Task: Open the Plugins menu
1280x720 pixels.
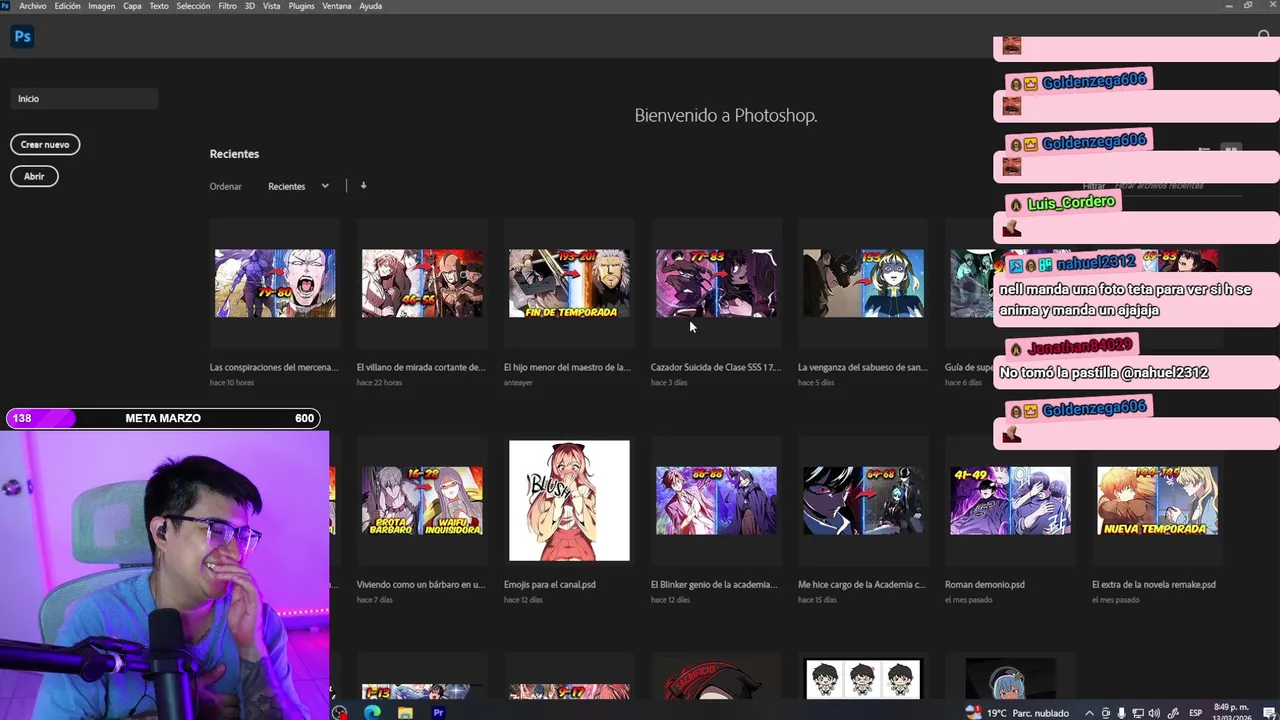Action: click(x=301, y=6)
